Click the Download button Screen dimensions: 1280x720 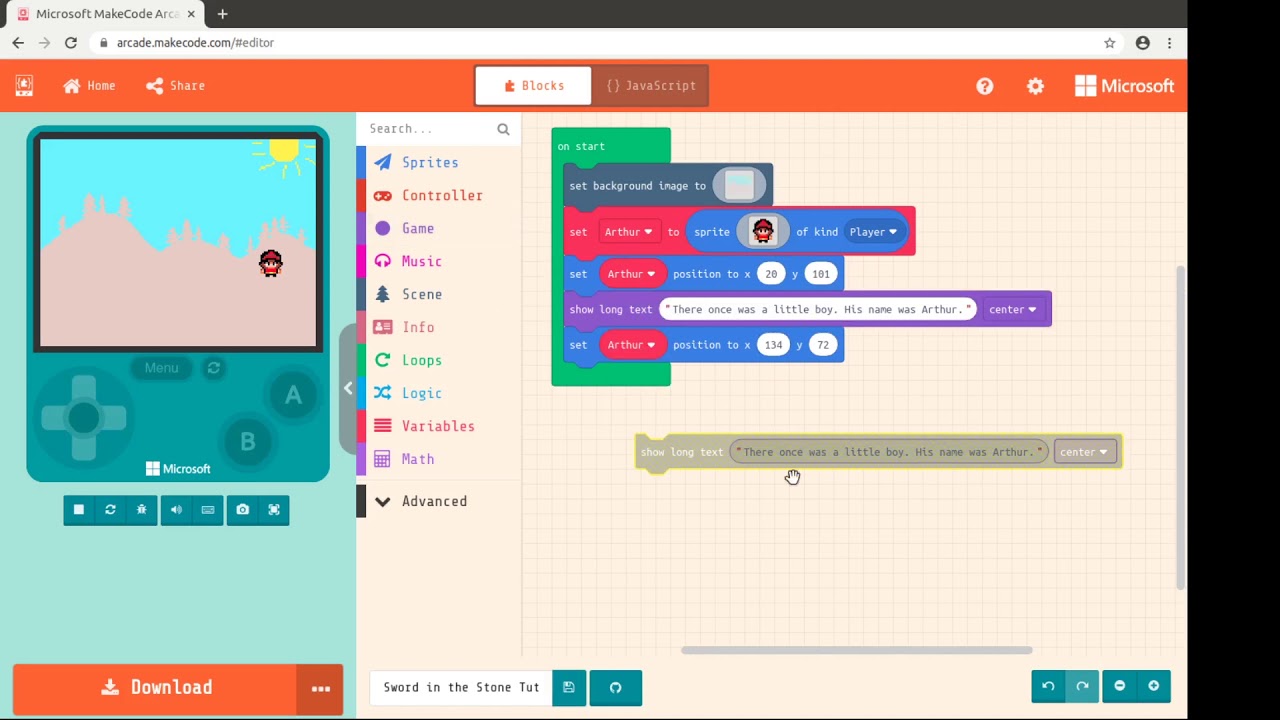click(155, 688)
